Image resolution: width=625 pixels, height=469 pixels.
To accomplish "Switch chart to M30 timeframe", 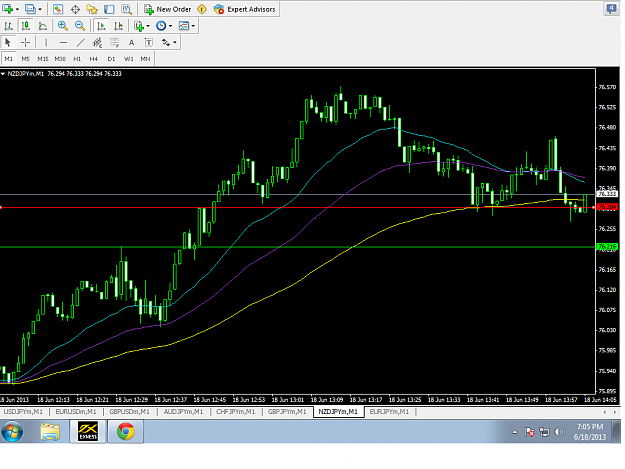I will (60, 59).
